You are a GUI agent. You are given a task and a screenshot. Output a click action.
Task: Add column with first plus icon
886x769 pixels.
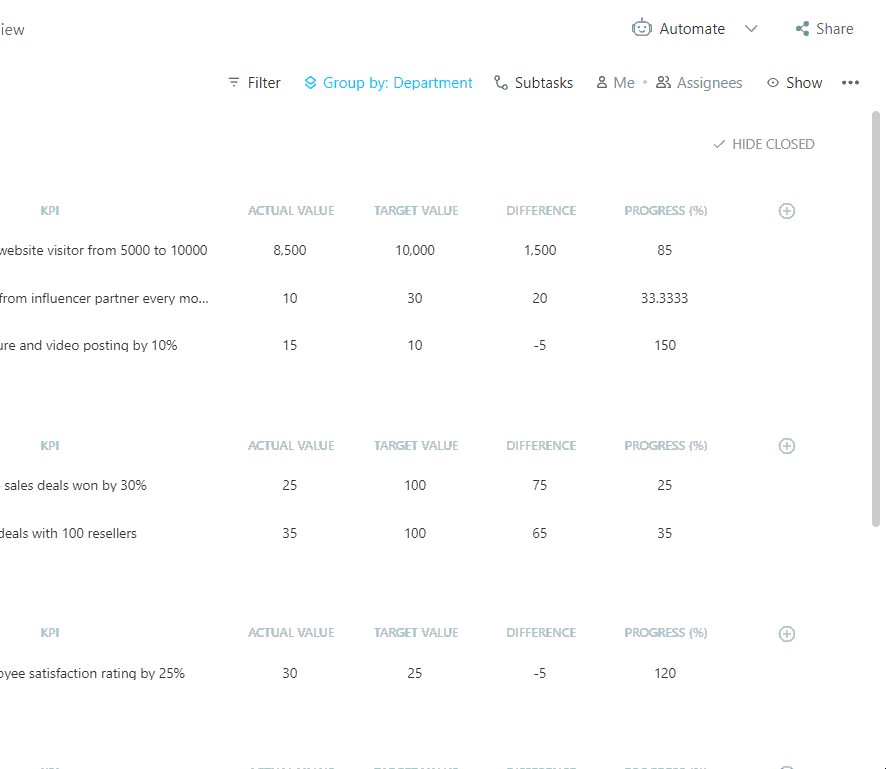tap(787, 211)
